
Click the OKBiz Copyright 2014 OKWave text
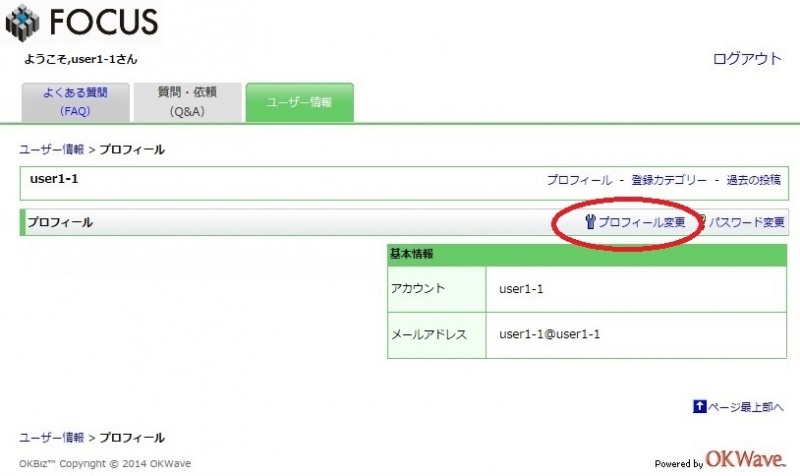click(x=105, y=464)
